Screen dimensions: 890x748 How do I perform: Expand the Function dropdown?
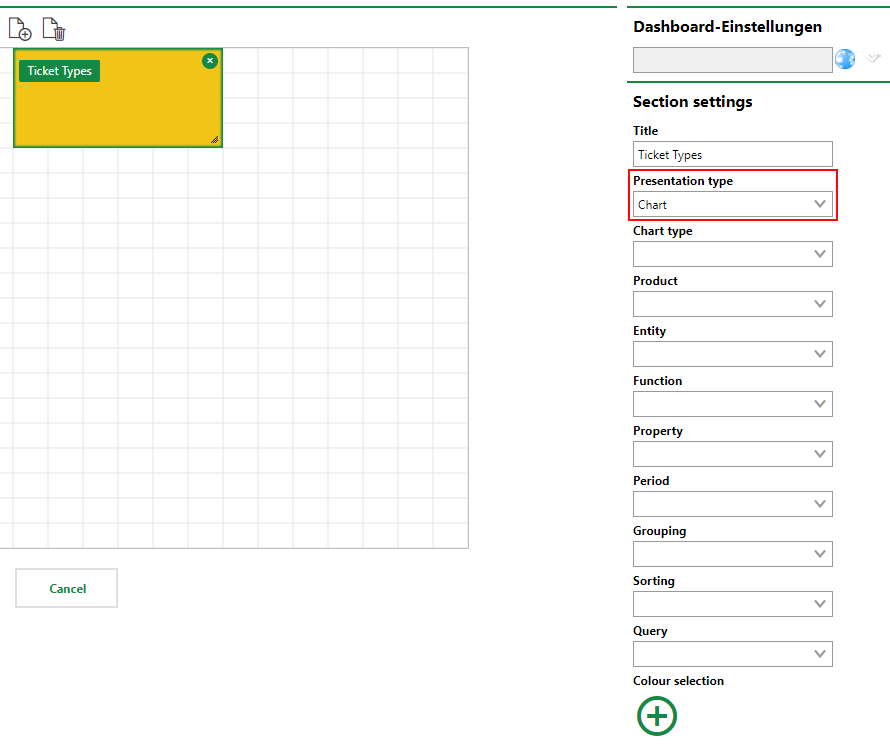[x=732, y=404]
